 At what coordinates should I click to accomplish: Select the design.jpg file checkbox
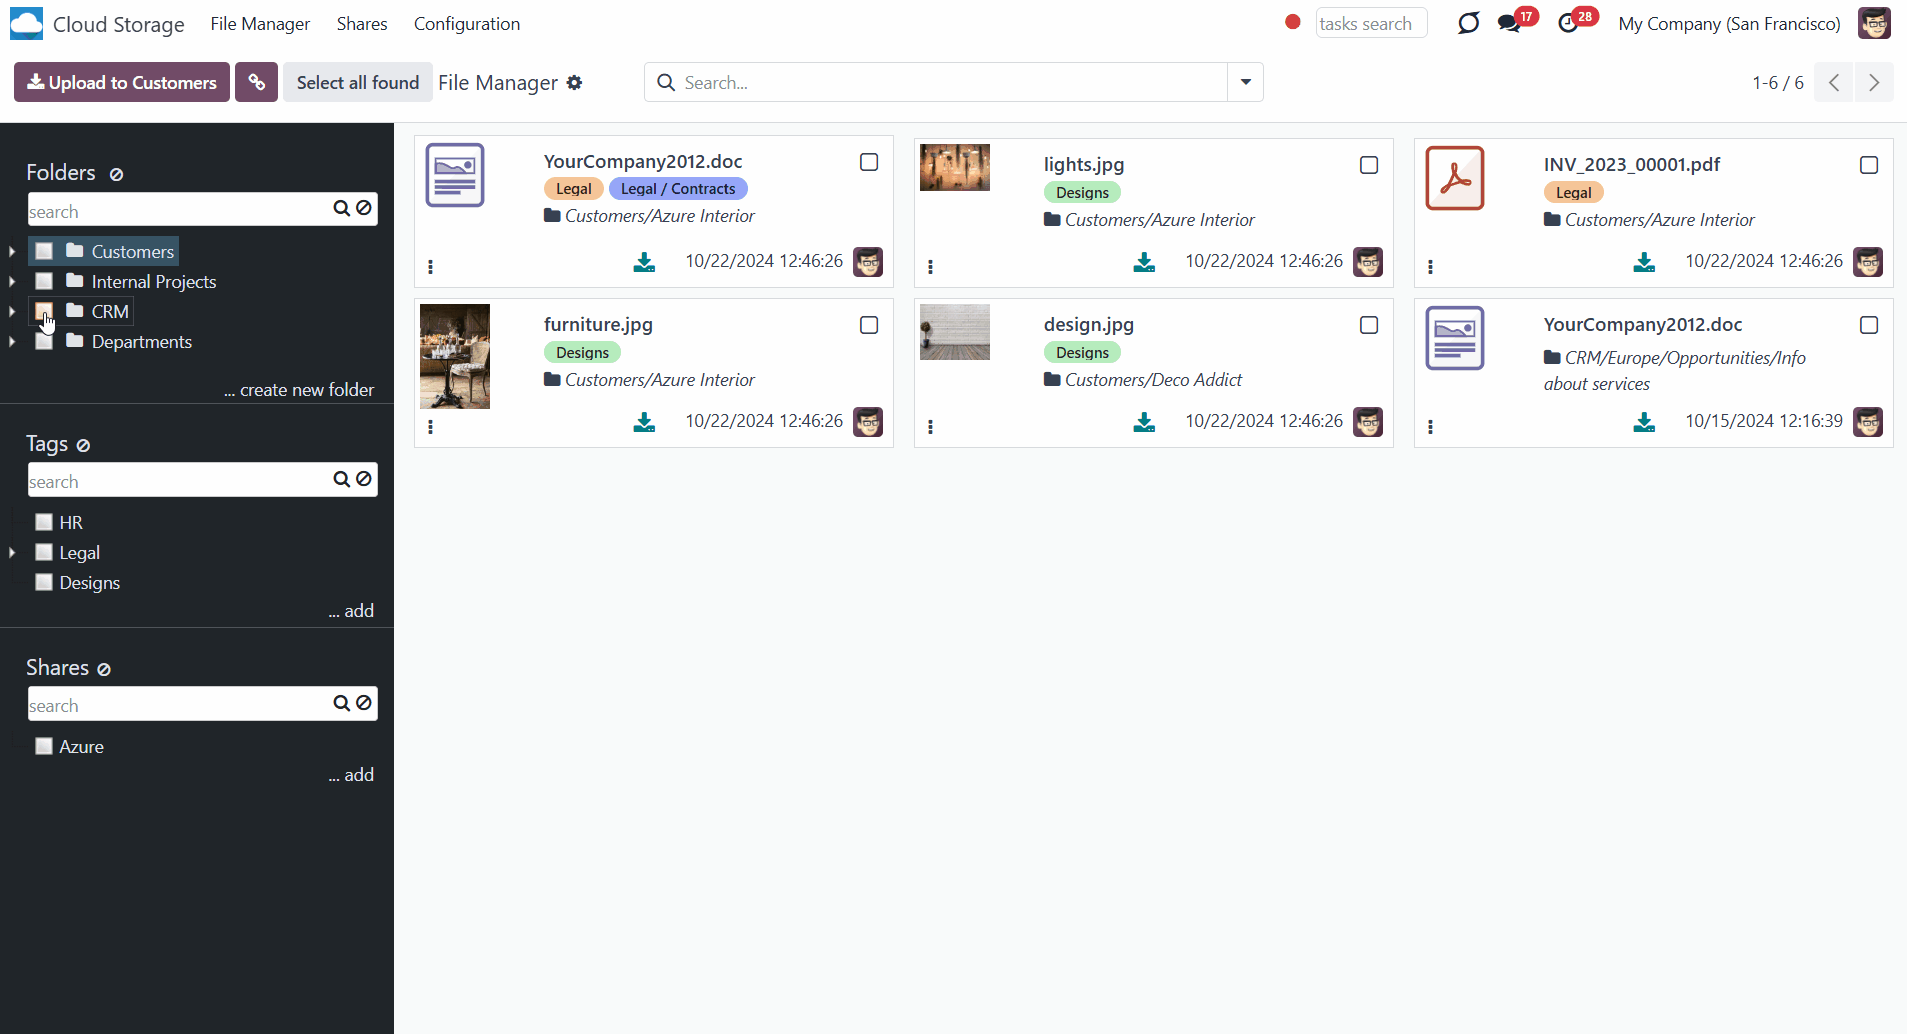1369,325
